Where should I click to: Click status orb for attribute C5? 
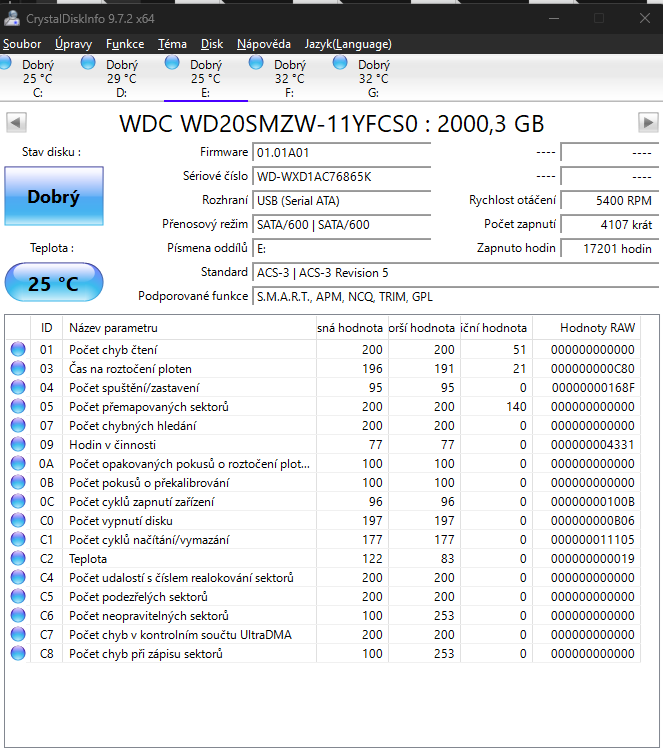[x=18, y=596]
